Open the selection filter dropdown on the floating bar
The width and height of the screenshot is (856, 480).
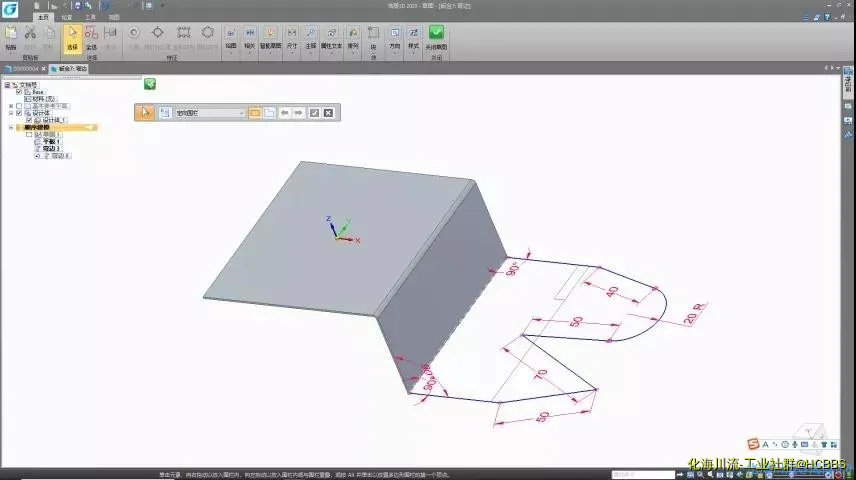coord(241,113)
